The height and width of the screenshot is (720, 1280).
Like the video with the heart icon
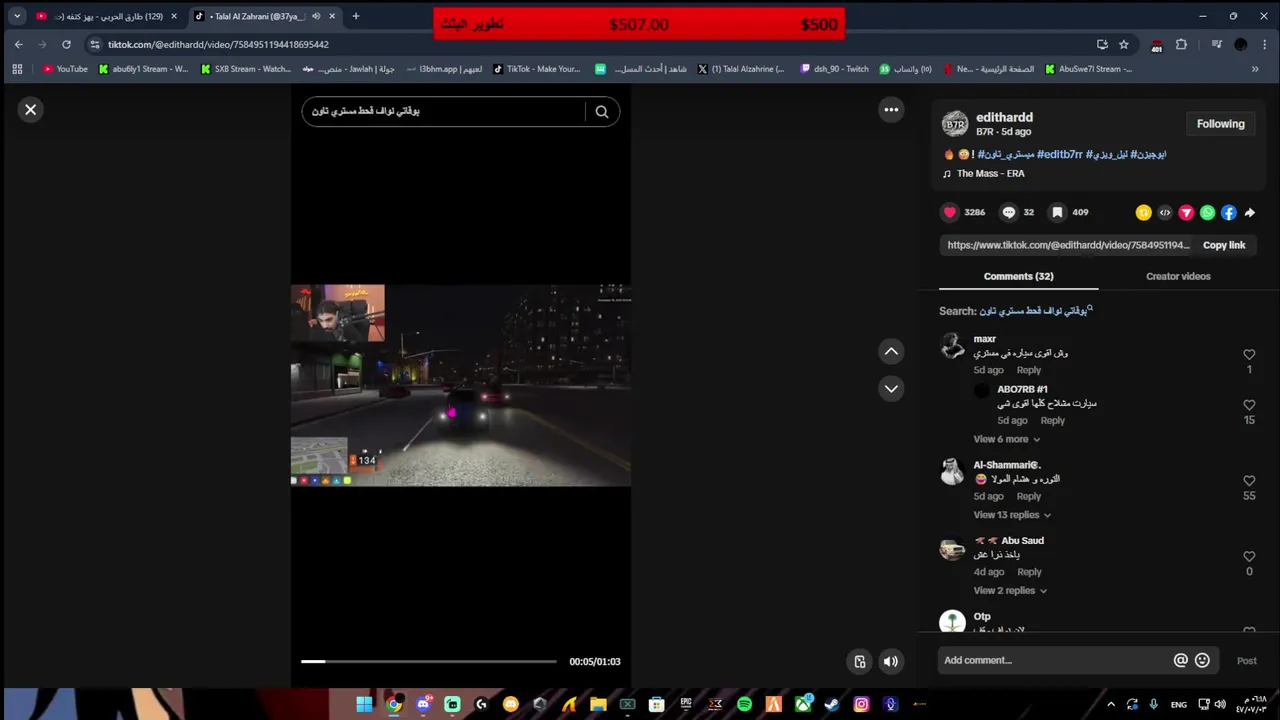[x=950, y=212]
